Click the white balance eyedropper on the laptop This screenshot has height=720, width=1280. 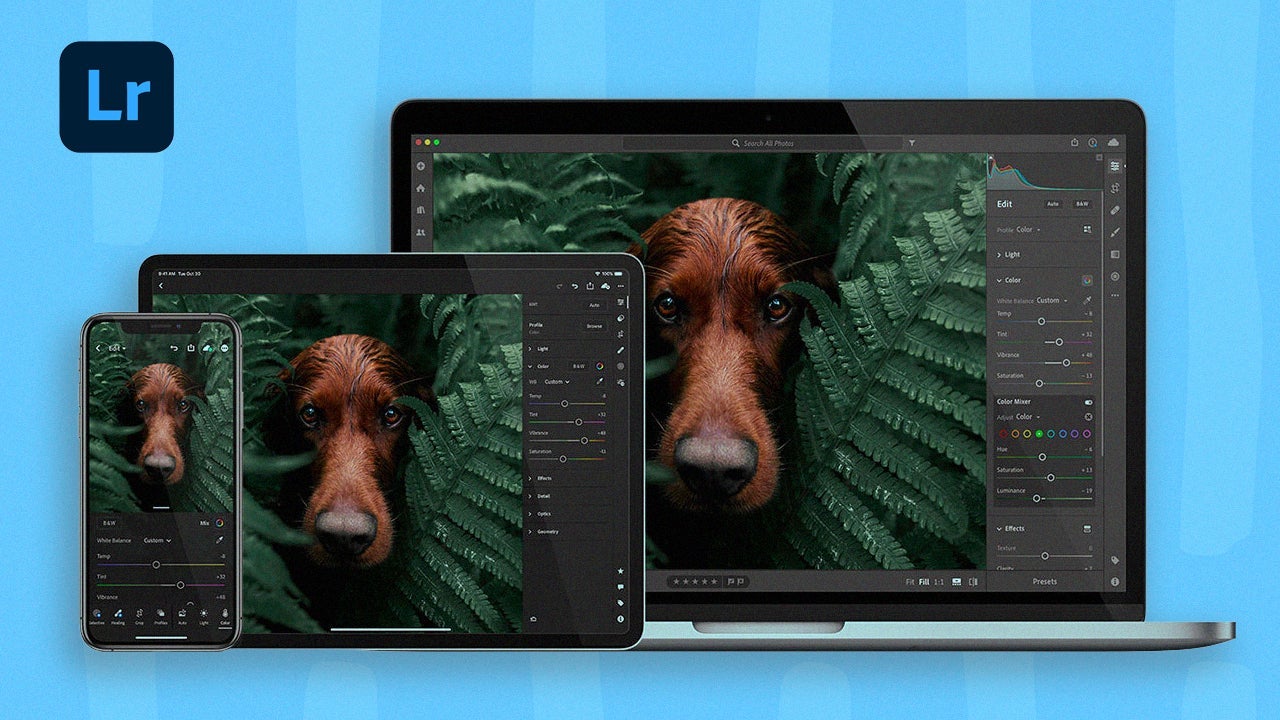1087,300
